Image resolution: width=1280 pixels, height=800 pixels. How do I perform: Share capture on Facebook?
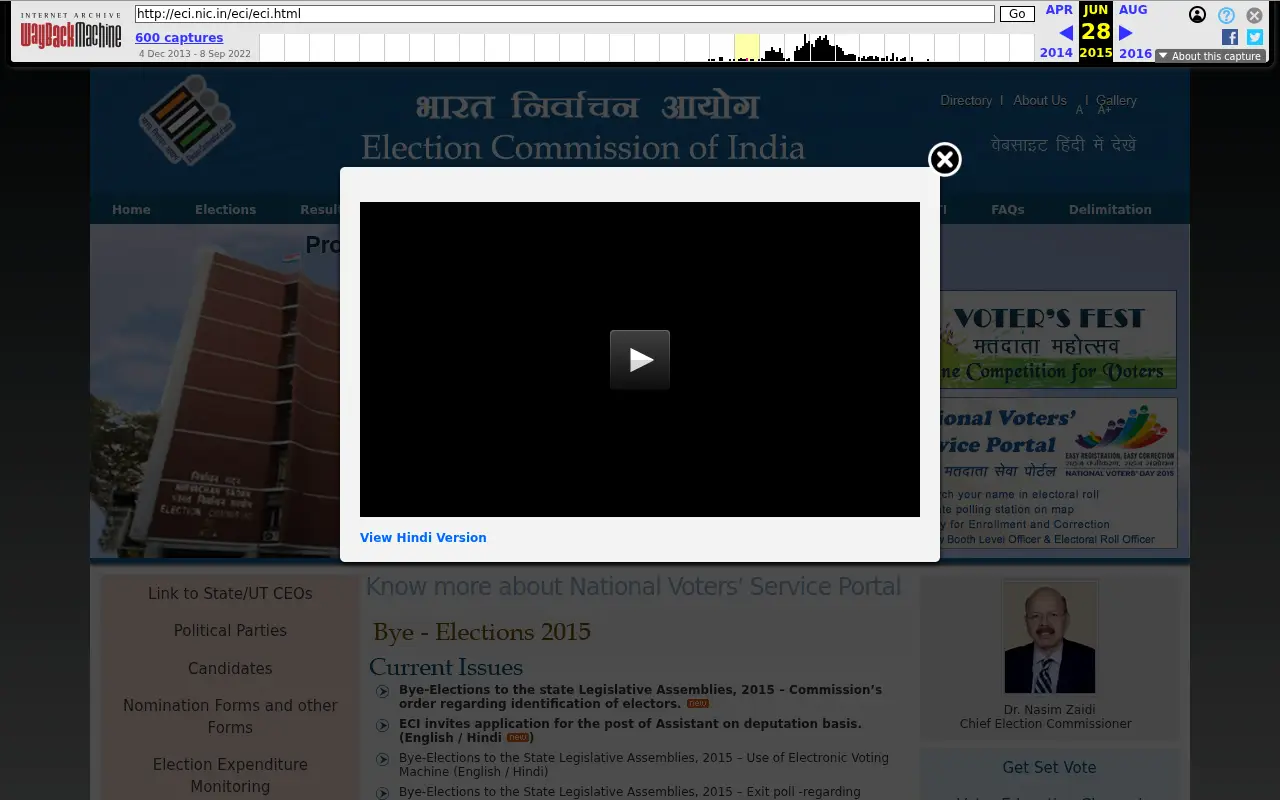click(1230, 37)
